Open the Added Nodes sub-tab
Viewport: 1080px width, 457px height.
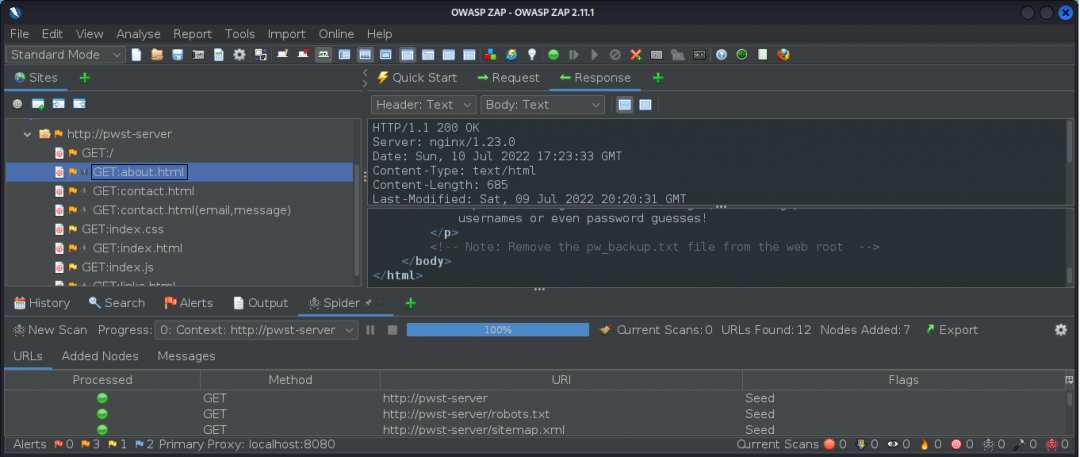click(100, 356)
